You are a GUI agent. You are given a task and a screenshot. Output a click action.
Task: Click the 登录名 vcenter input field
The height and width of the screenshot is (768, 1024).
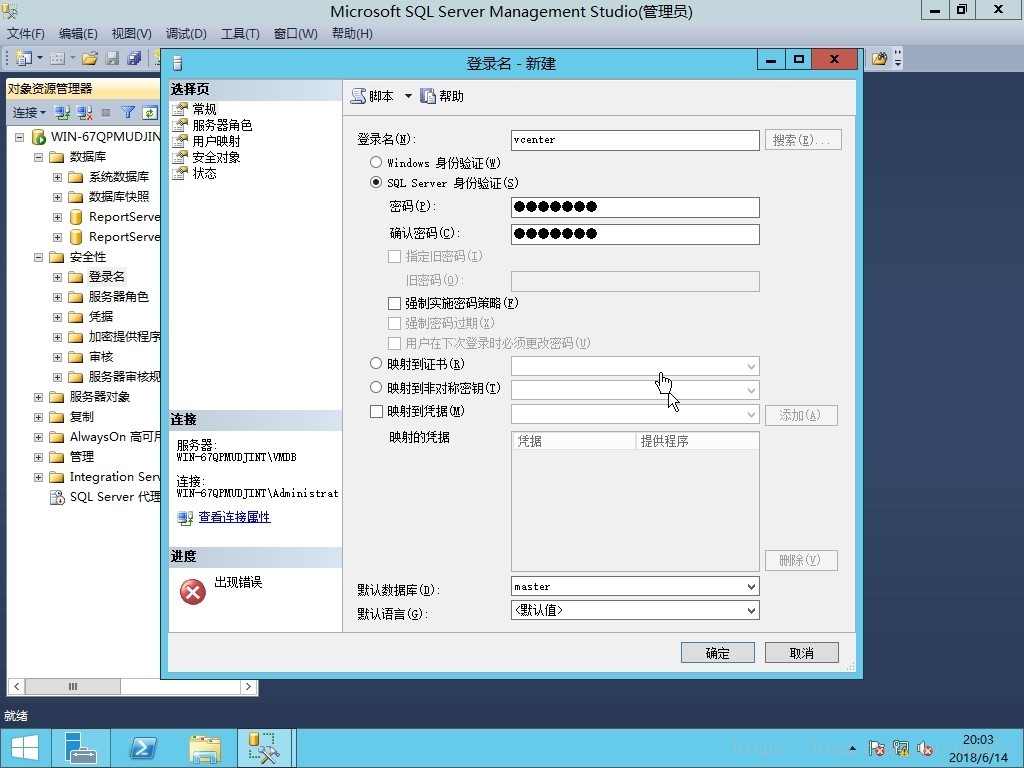click(635, 140)
